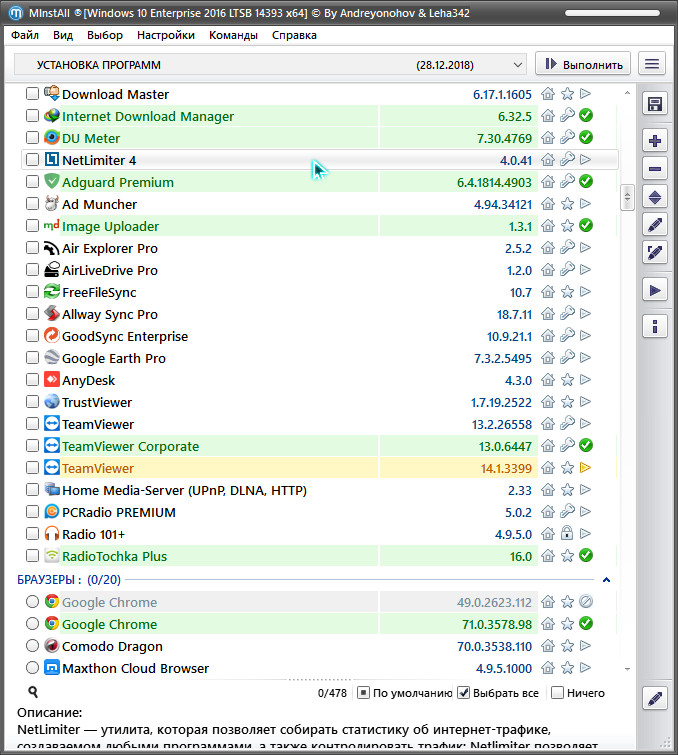The image size is (678, 755).
Task: Check the NetLimiter 4 checkbox
Action: (x=33, y=160)
